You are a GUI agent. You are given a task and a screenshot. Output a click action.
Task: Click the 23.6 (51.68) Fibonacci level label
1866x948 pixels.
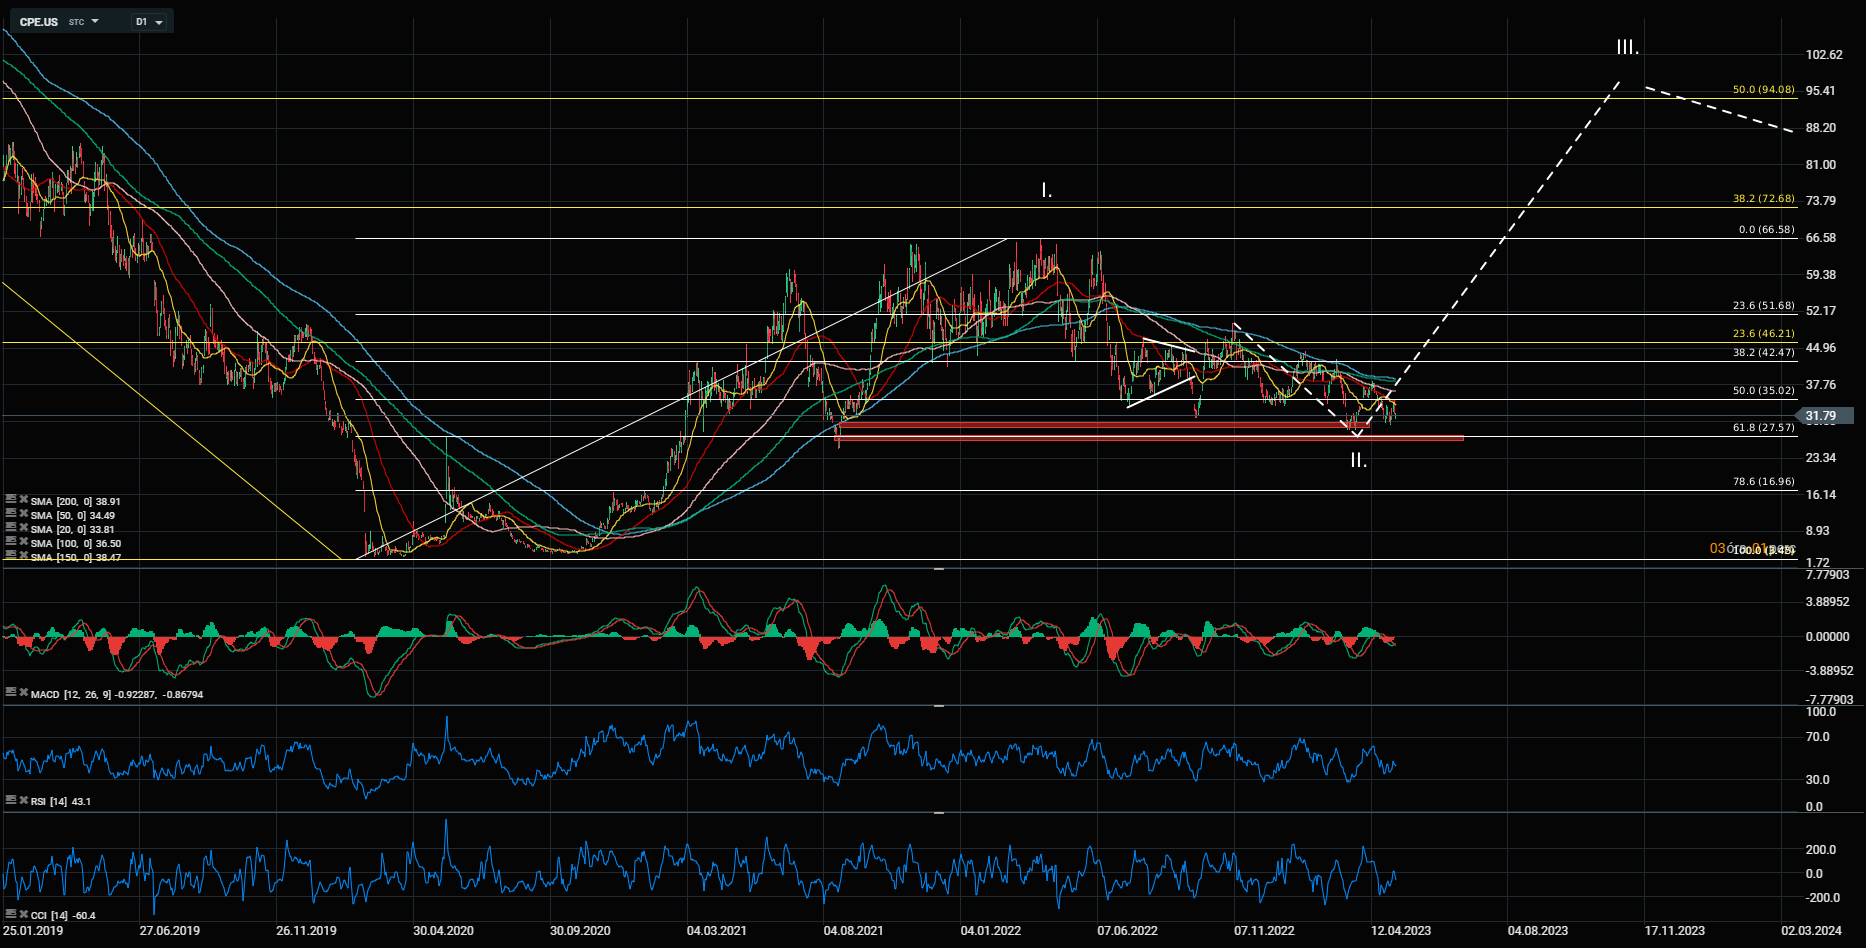tap(1764, 306)
